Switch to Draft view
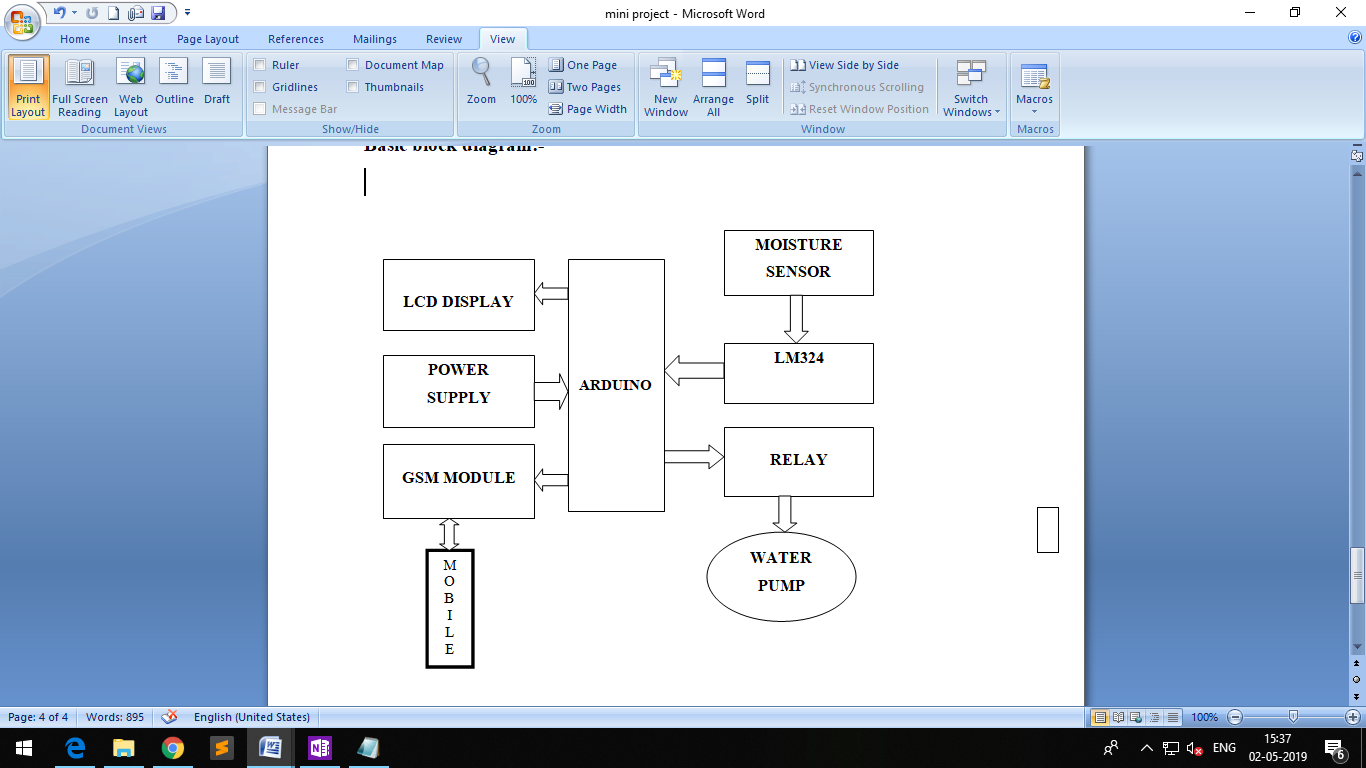The height and width of the screenshot is (768, 1366). tap(217, 82)
